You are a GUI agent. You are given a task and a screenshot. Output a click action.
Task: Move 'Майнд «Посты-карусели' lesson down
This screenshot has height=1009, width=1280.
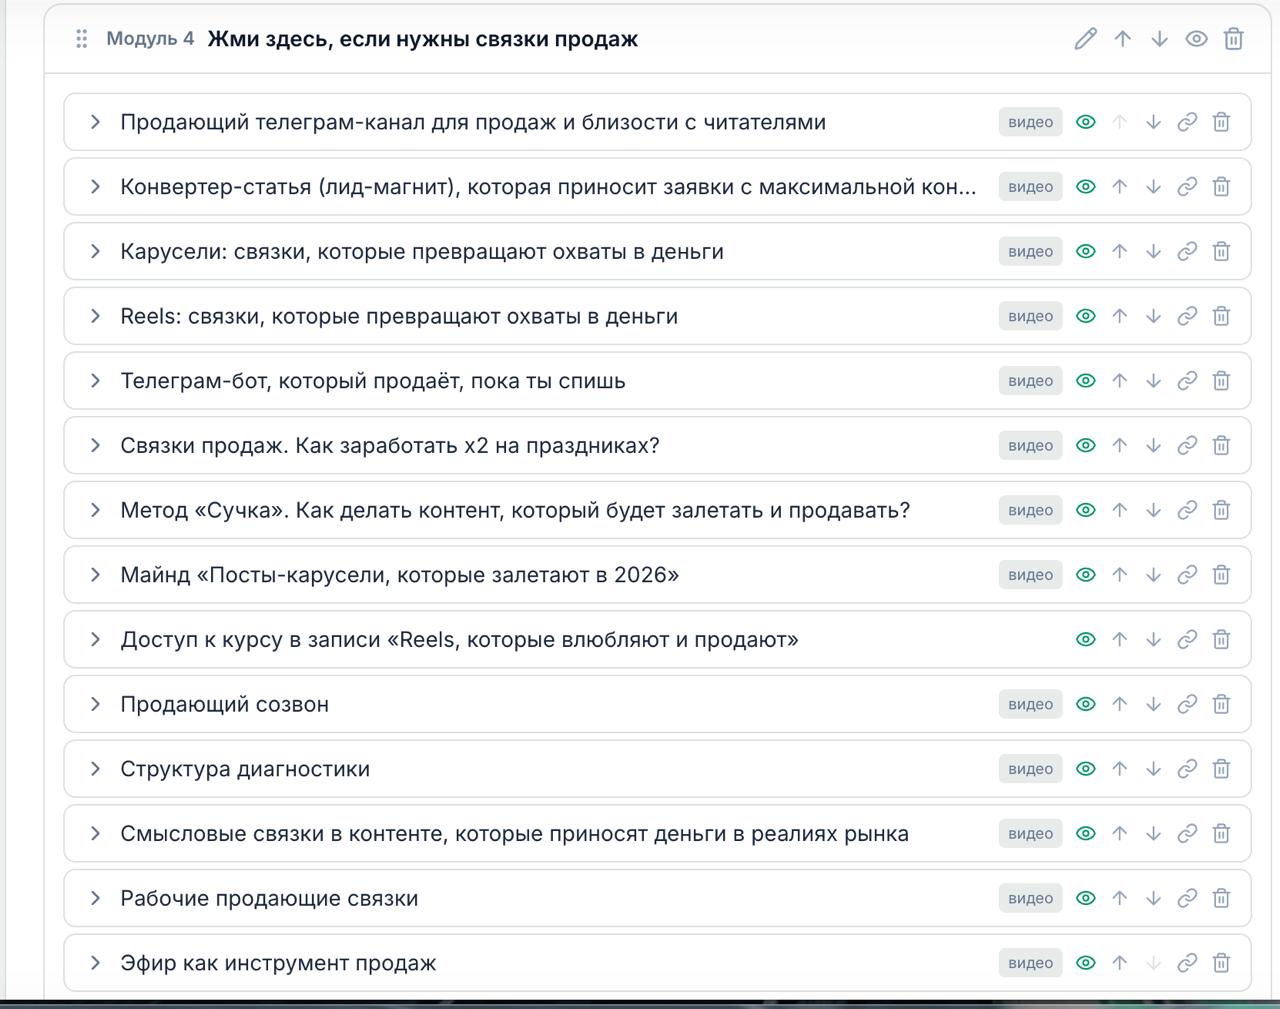pyautogui.click(x=1153, y=575)
